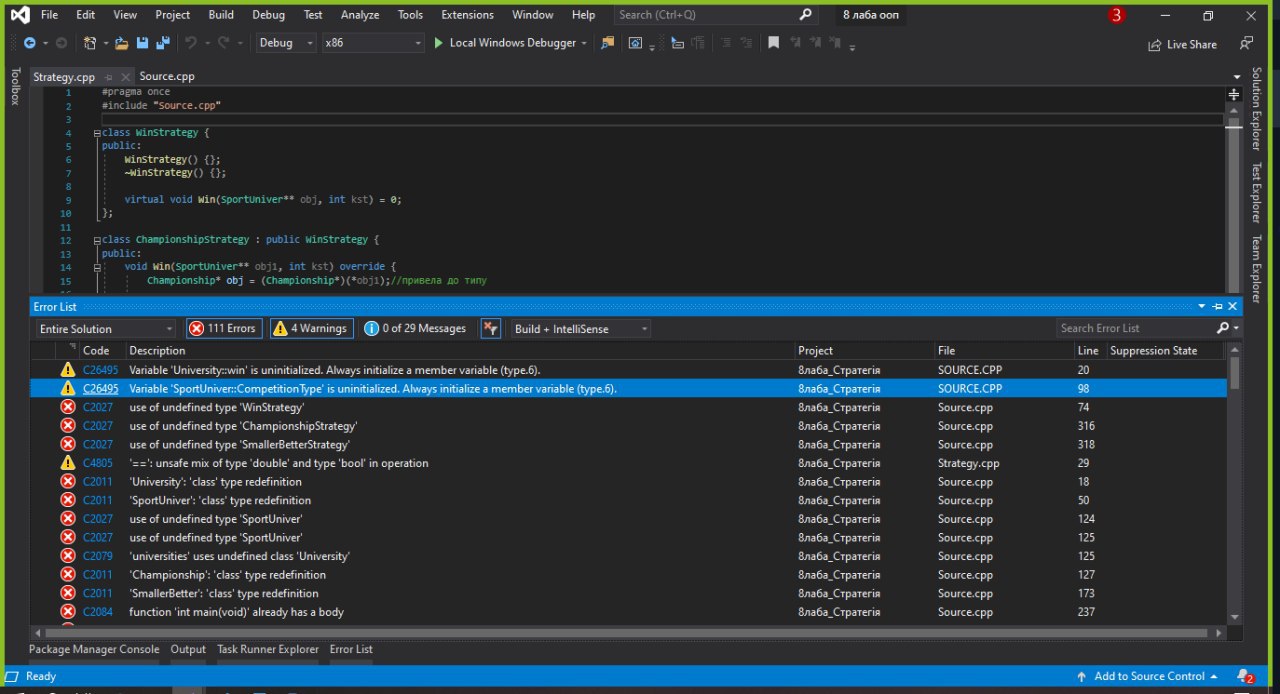The width and height of the screenshot is (1280, 694).
Task: Toggle the 0 of 29 Messages filter
Action: [x=416, y=328]
